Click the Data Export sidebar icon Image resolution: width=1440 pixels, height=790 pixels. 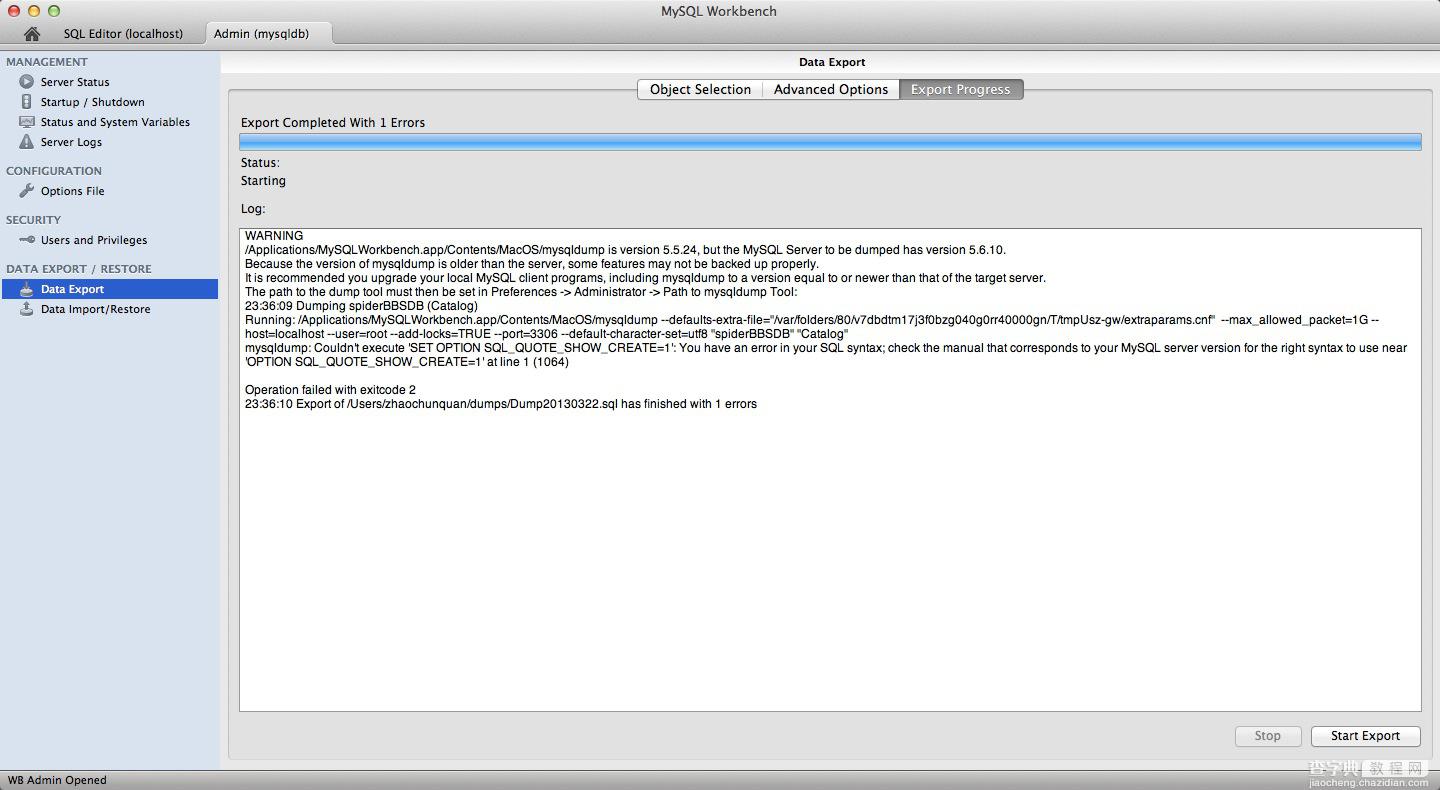pos(27,289)
